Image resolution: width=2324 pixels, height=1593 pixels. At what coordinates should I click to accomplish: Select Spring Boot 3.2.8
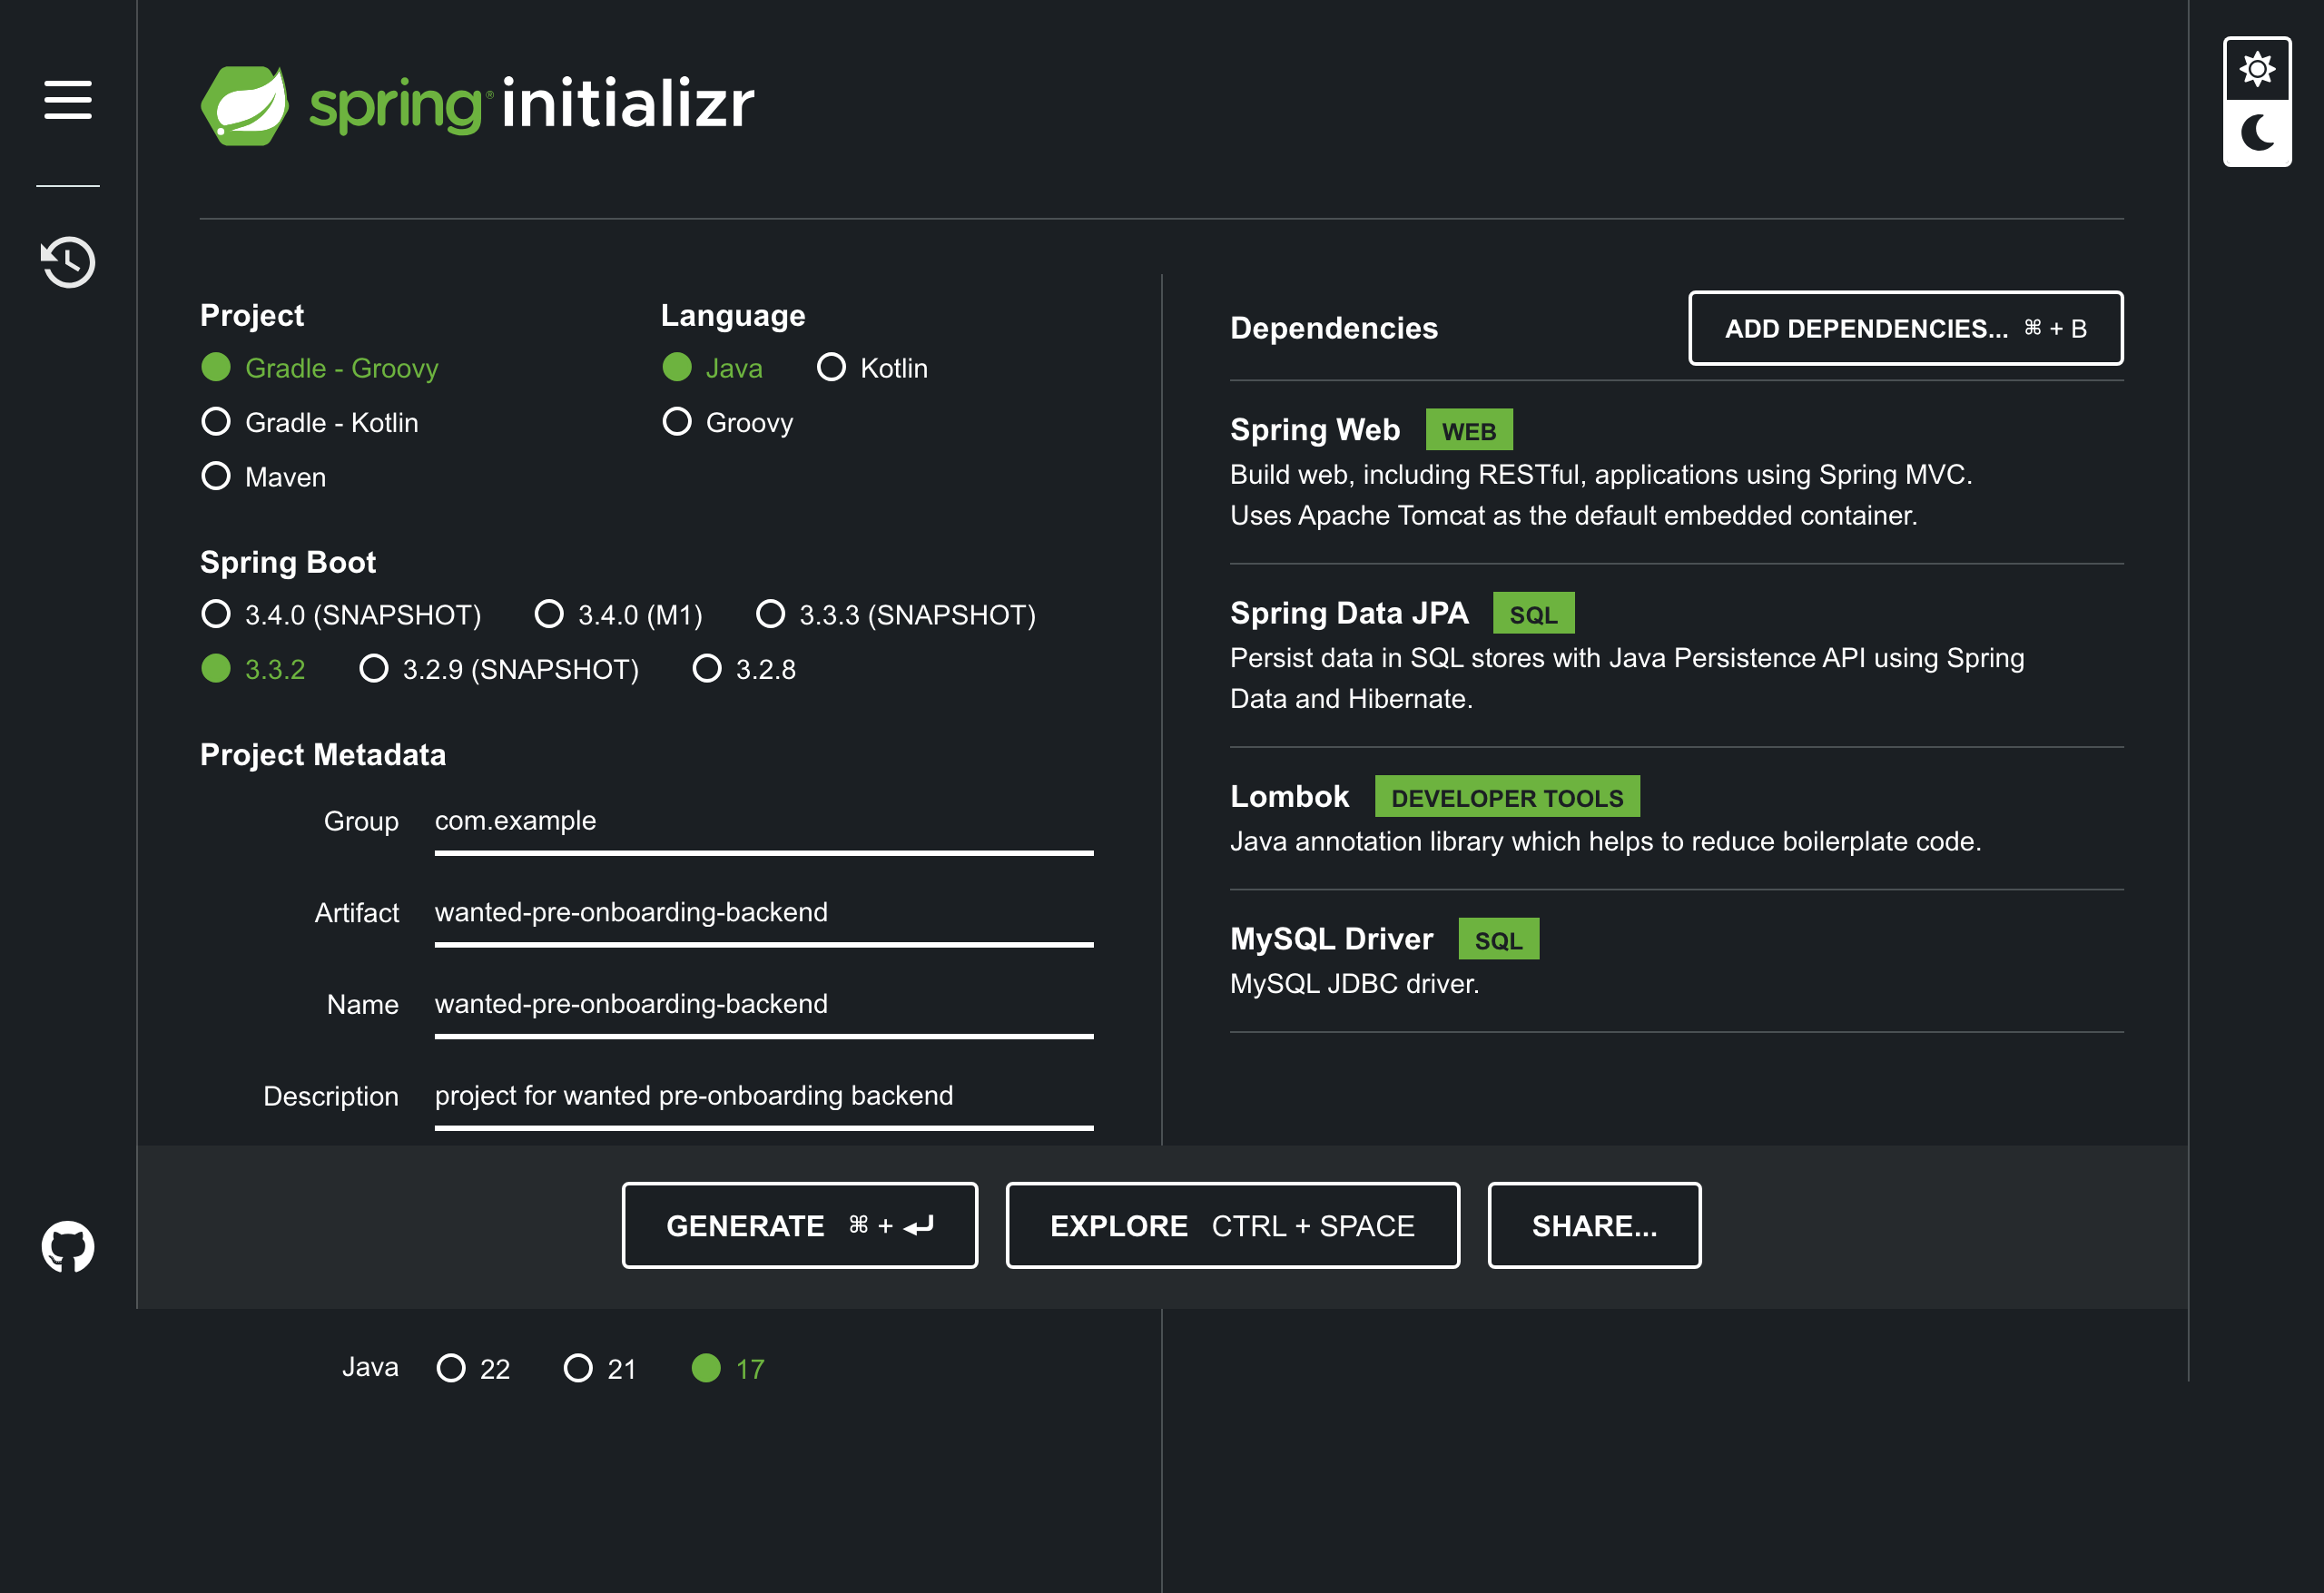744,669
